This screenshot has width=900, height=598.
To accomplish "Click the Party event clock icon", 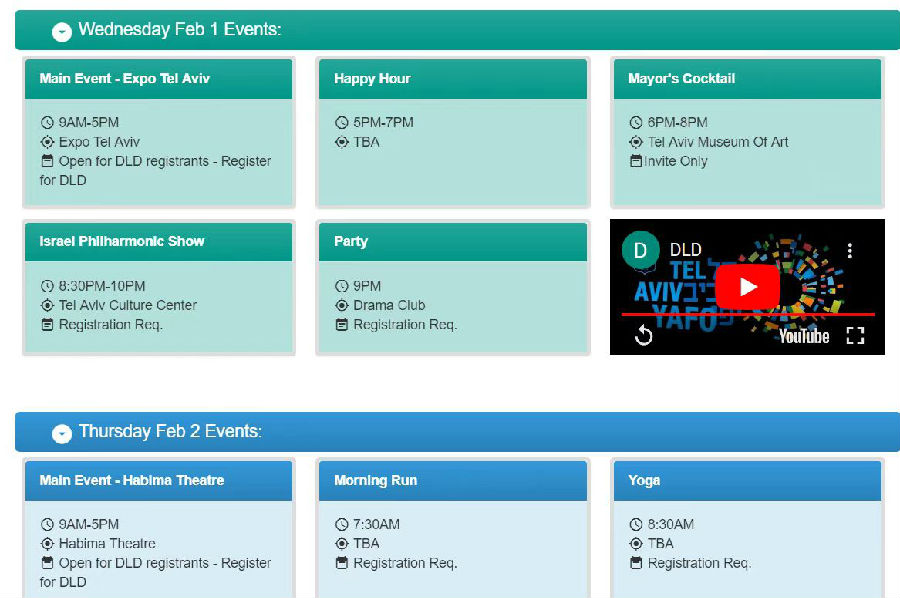I will click(x=342, y=286).
